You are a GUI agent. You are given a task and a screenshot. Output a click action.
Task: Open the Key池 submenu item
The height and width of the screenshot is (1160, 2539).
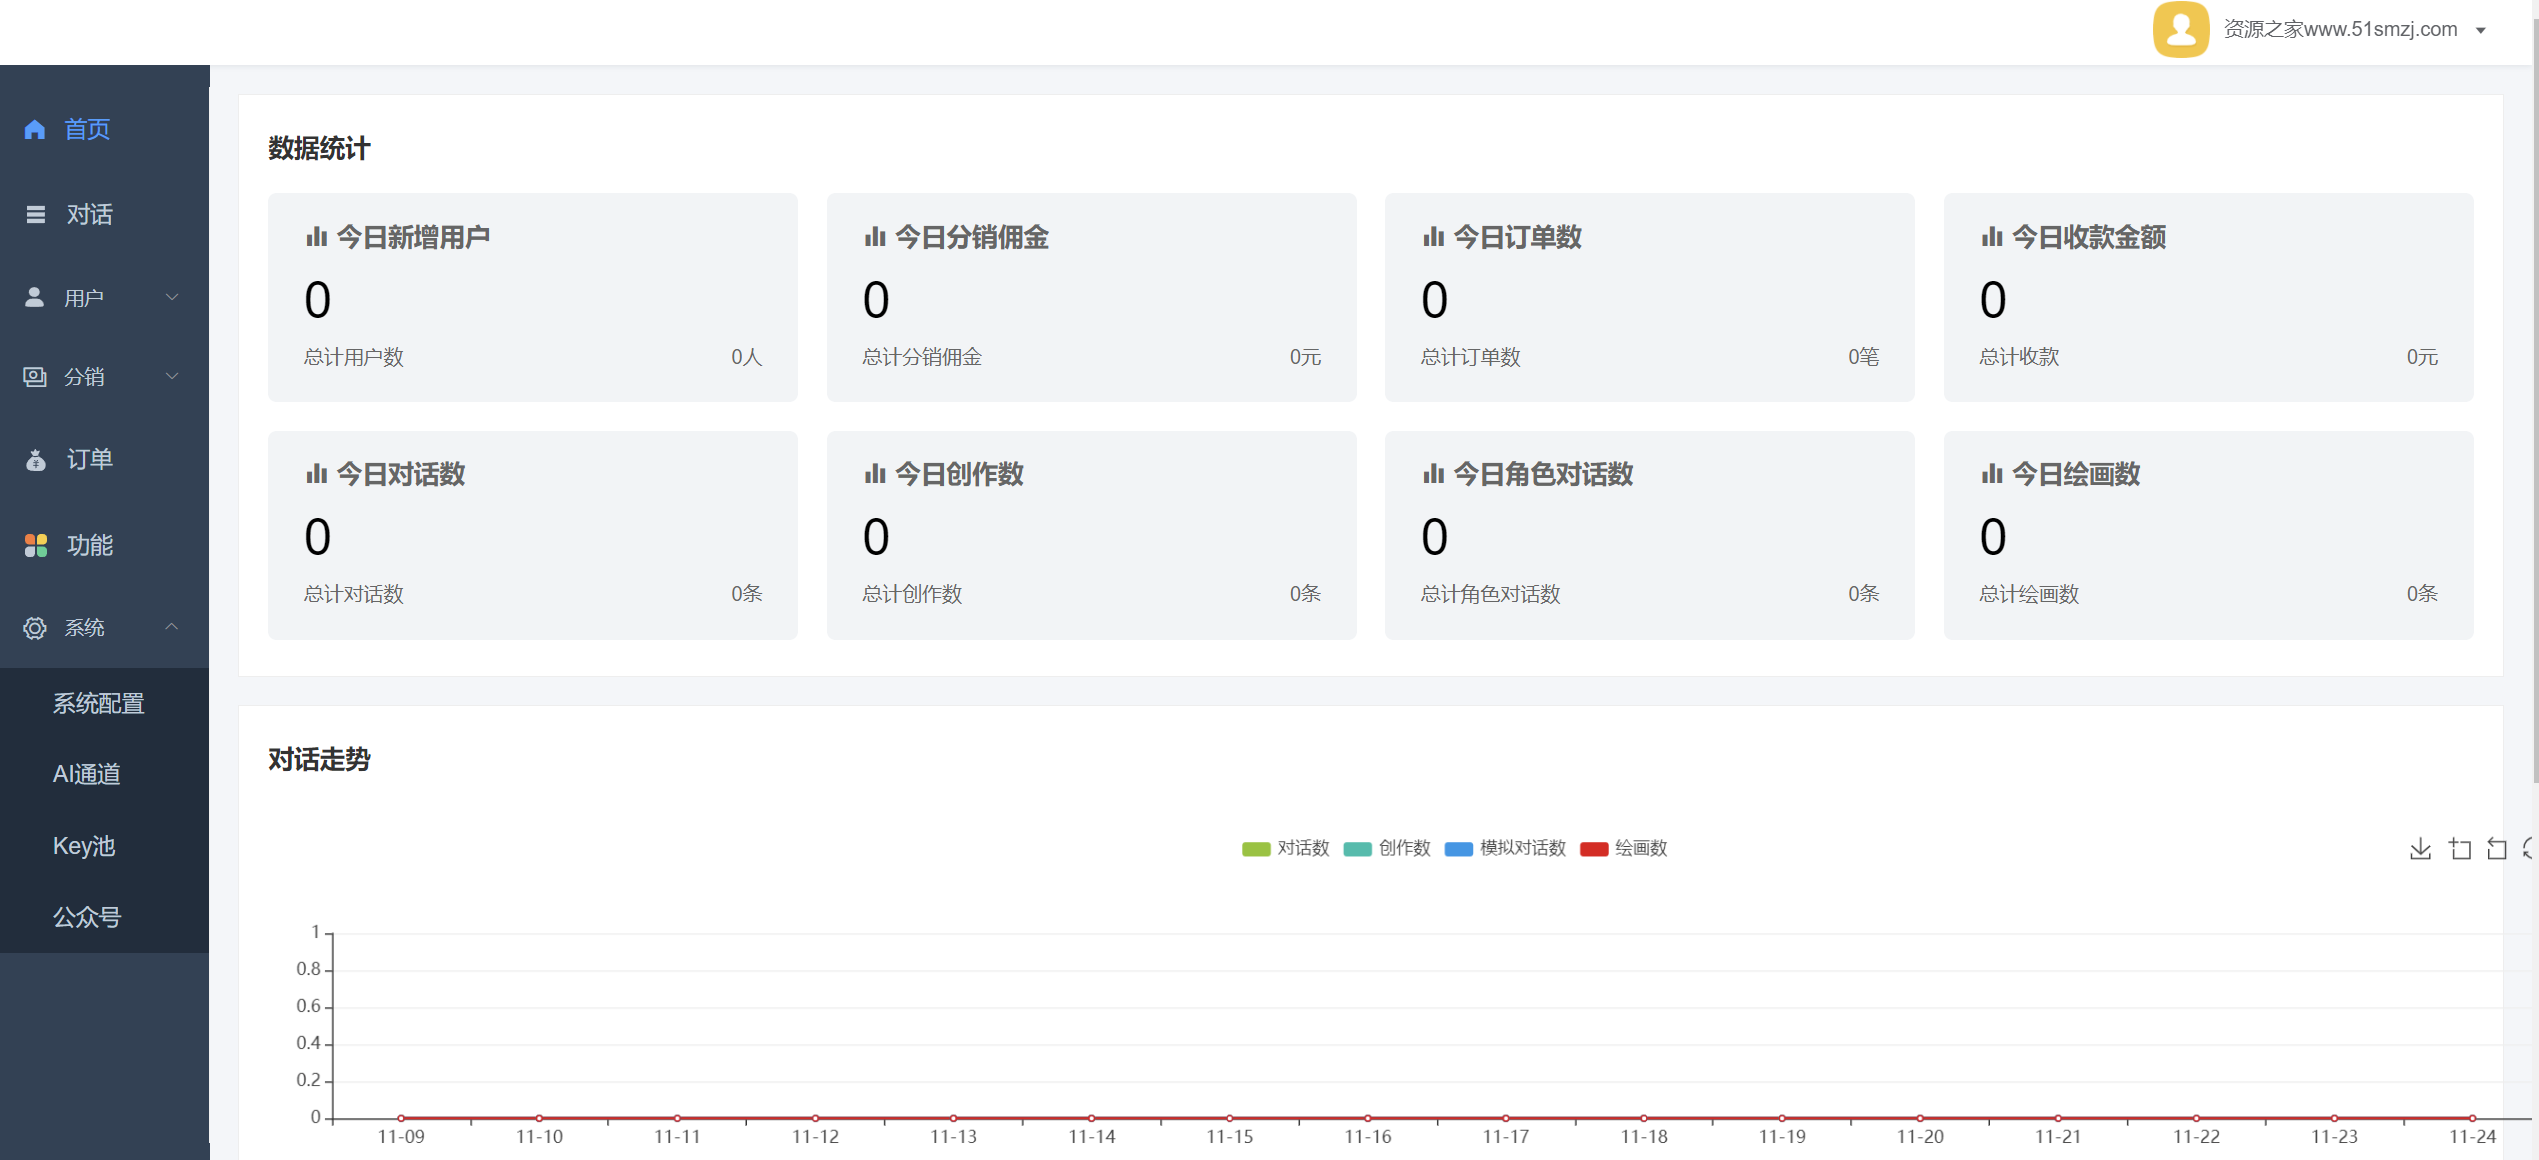pos(104,846)
